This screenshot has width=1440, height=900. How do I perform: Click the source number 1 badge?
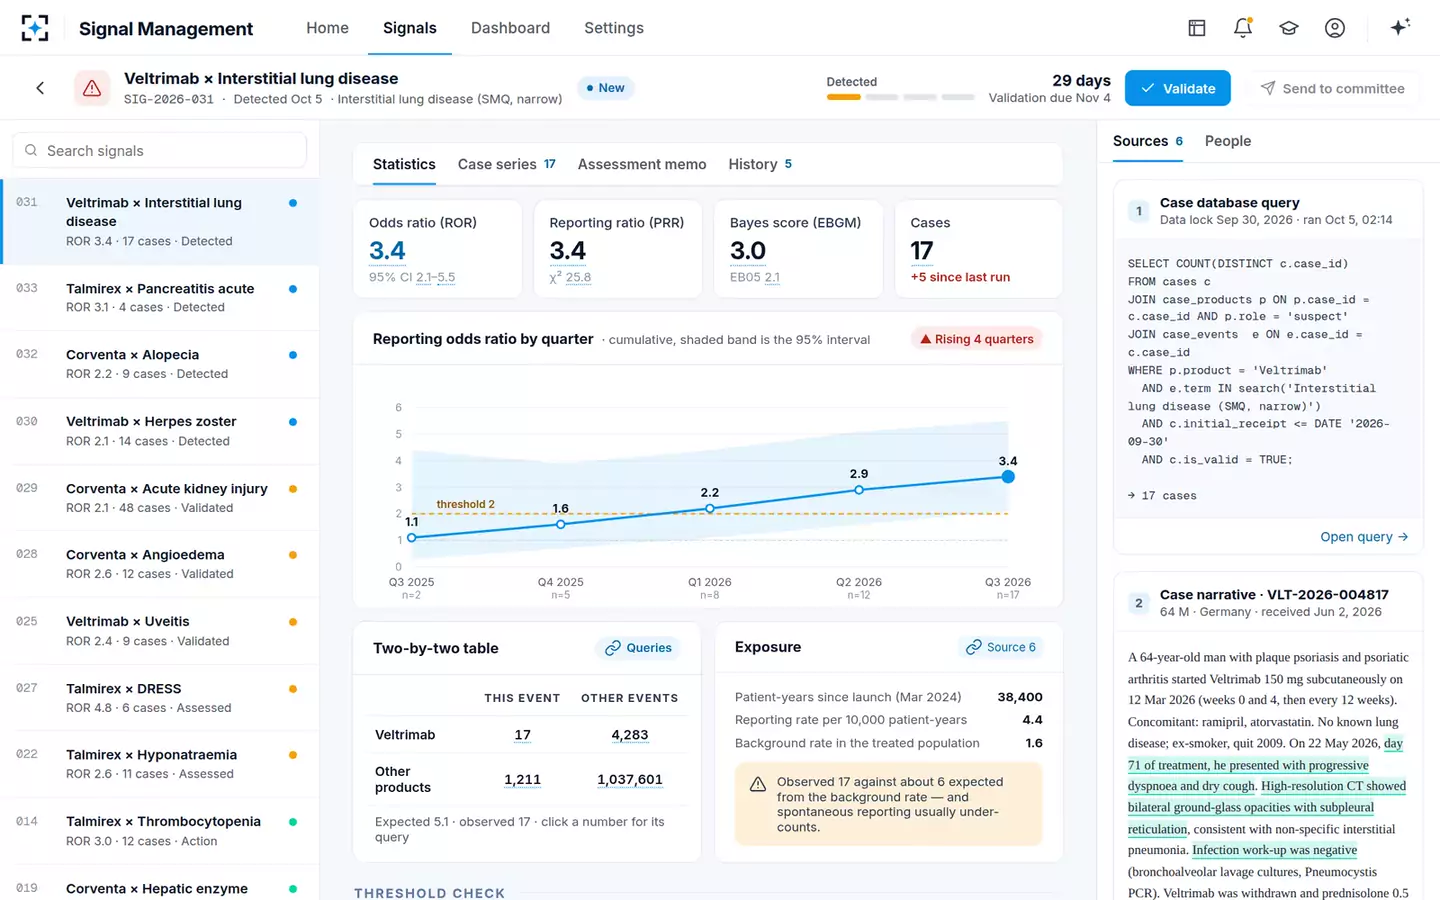[x=1138, y=211]
